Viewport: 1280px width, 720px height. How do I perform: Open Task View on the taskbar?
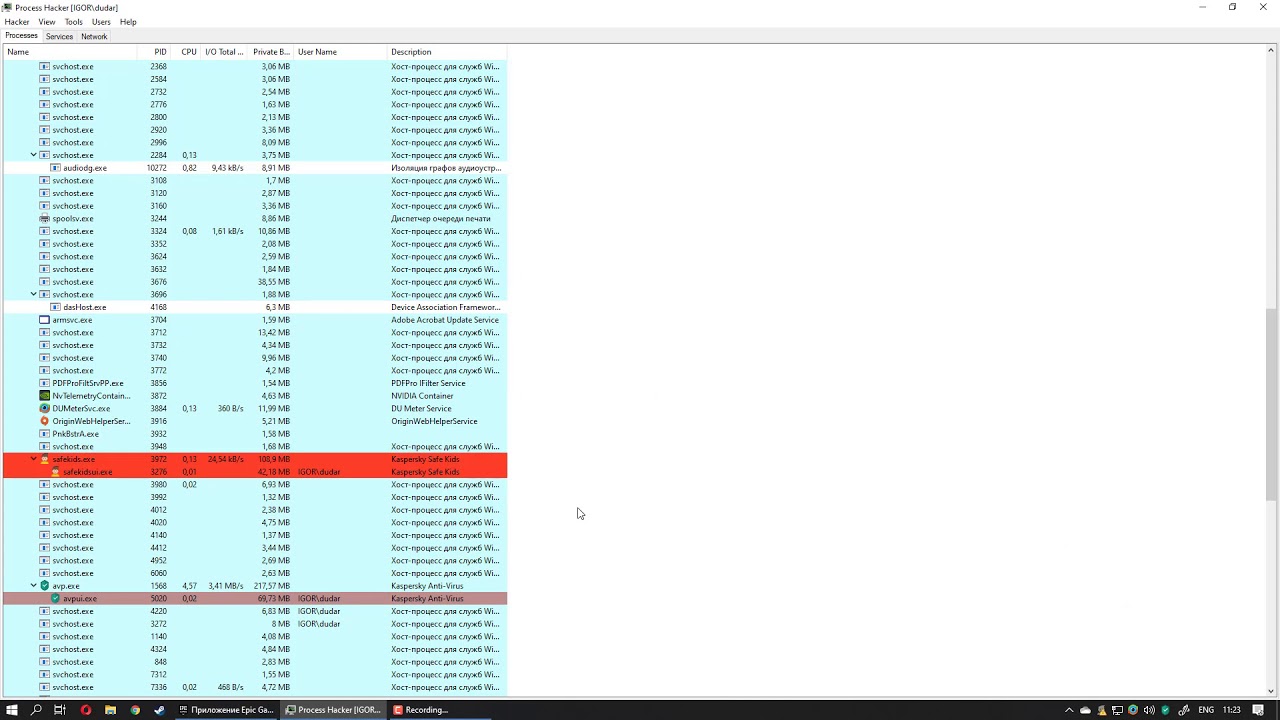pos(60,710)
